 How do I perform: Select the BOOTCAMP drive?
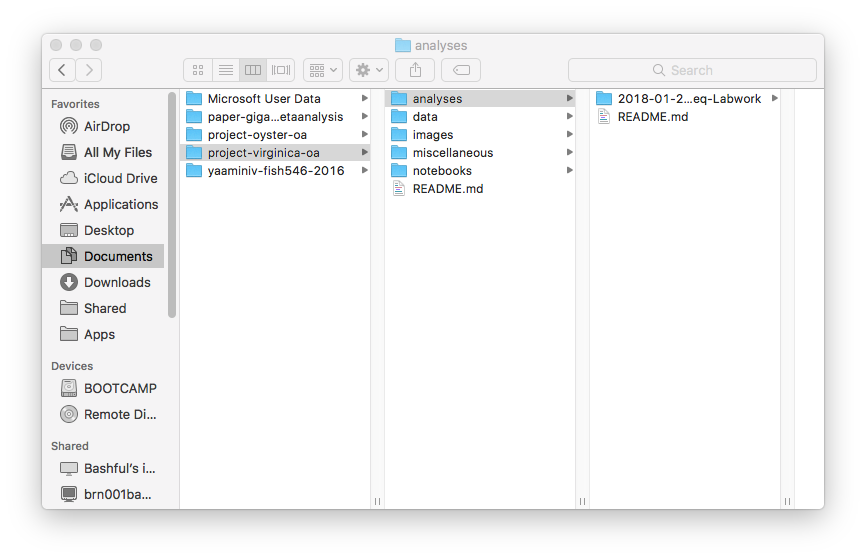coord(103,388)
